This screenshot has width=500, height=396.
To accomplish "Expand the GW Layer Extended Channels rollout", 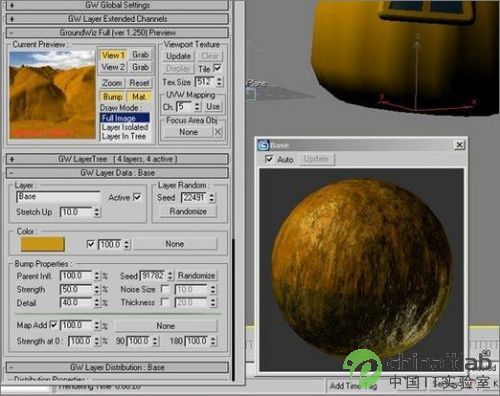I will coord(117,19).
